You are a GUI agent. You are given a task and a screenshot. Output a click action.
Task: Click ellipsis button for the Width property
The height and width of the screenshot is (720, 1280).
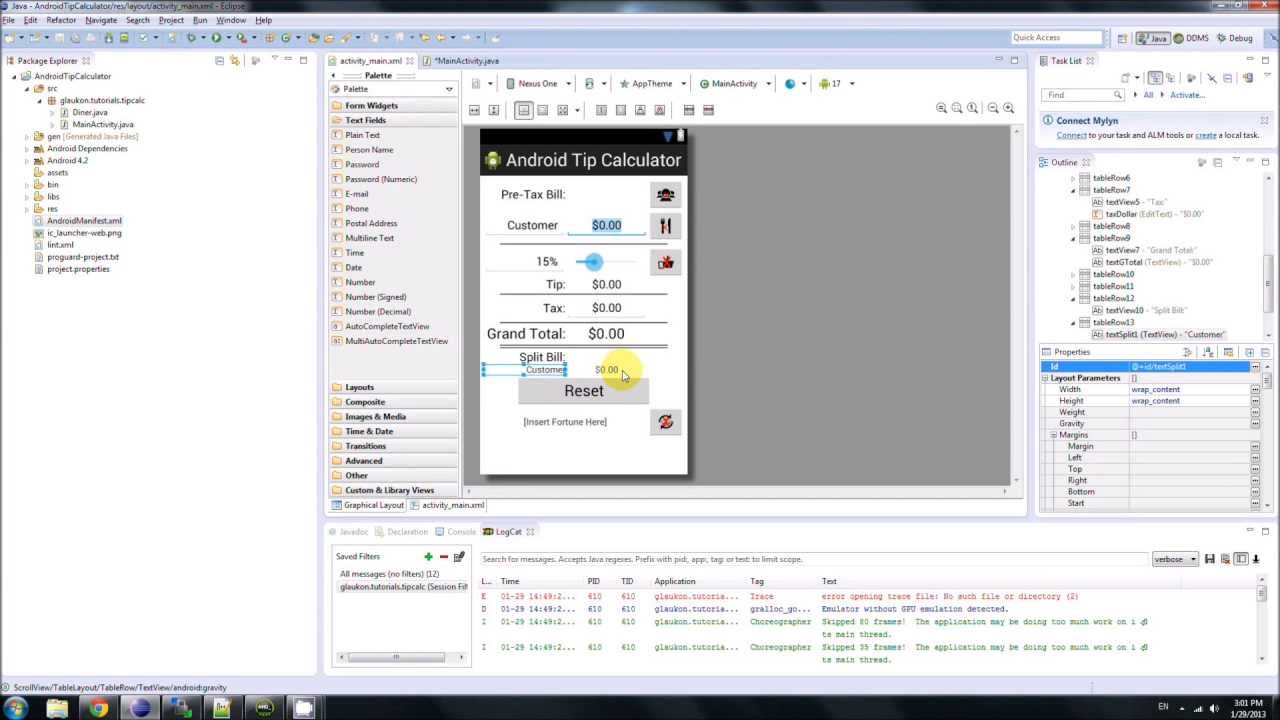tap(1255, 390)
